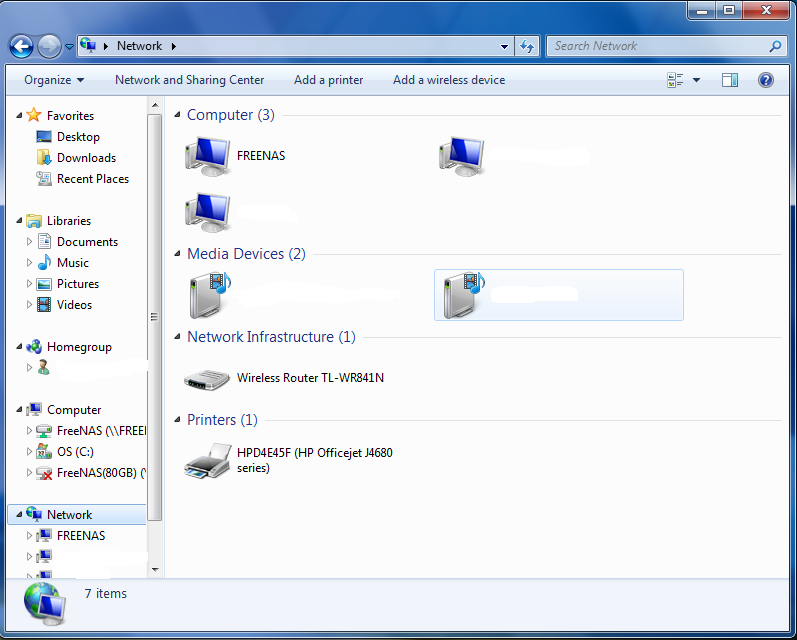
Task: Select the second computer beside FREENAS
Action: click(x=462, y=156)
